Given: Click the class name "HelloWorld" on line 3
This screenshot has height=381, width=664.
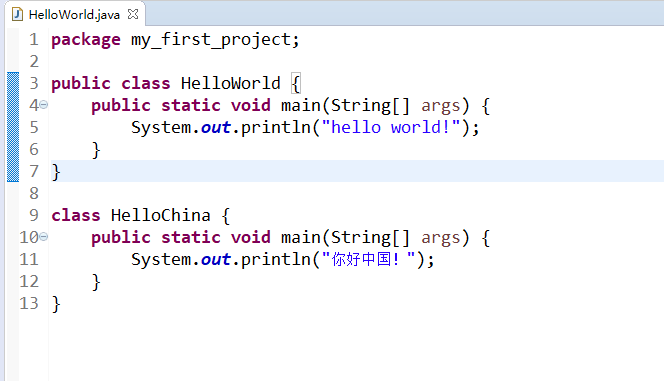Looking at the screenshot, I should point(230,83).
